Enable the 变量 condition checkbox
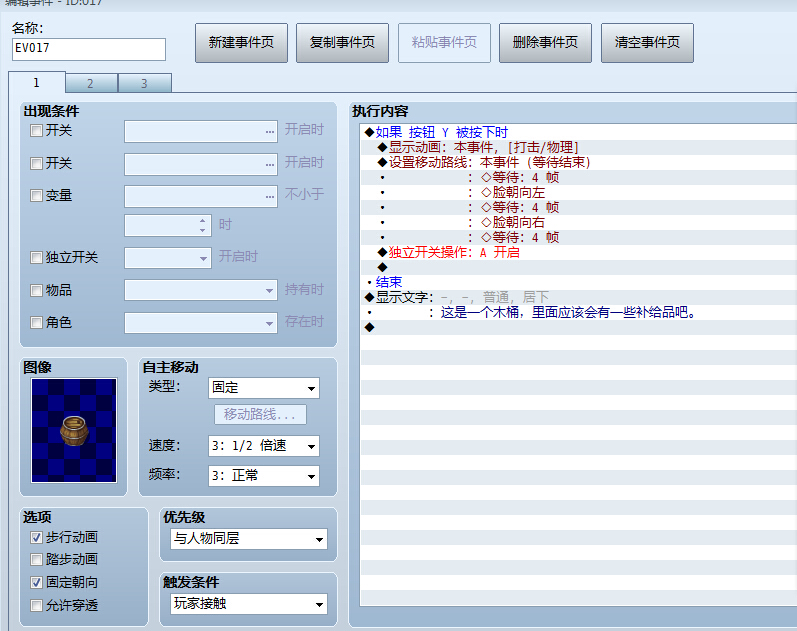The height and width of the screenshot is (631, 797). coord(37,196)
